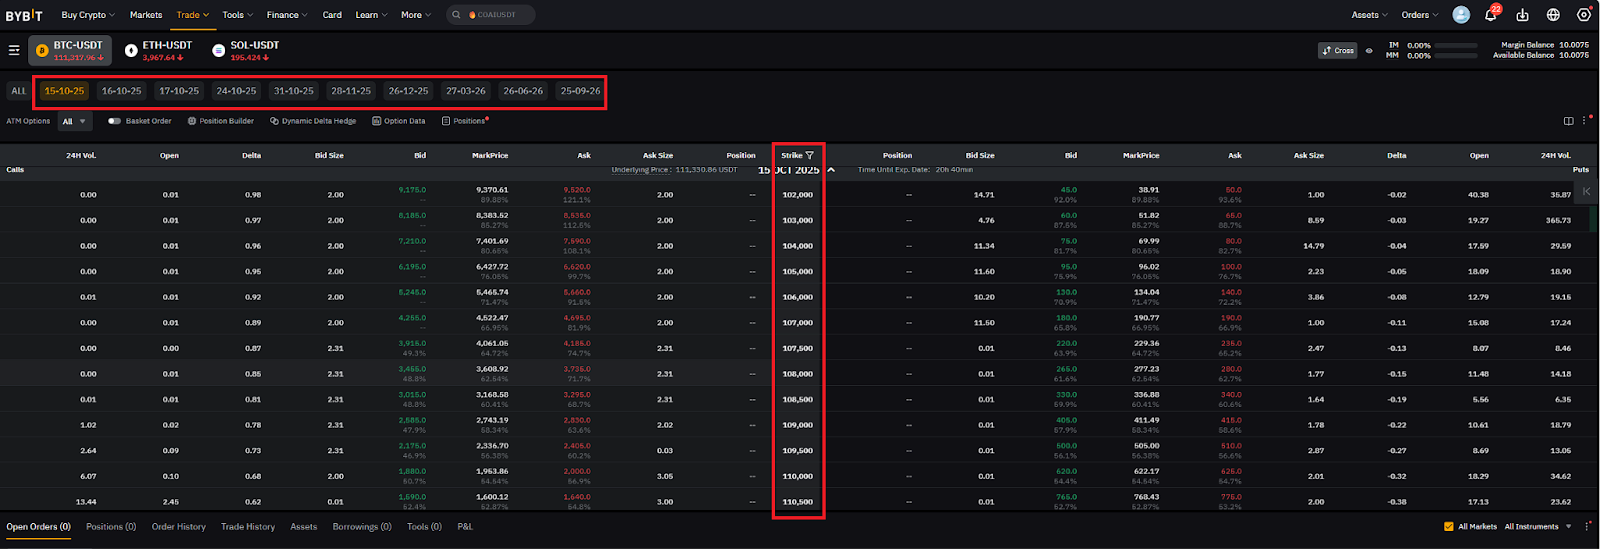Select the 25-09-26 expiry date
1600x549 pixels.
pos(580,91)
